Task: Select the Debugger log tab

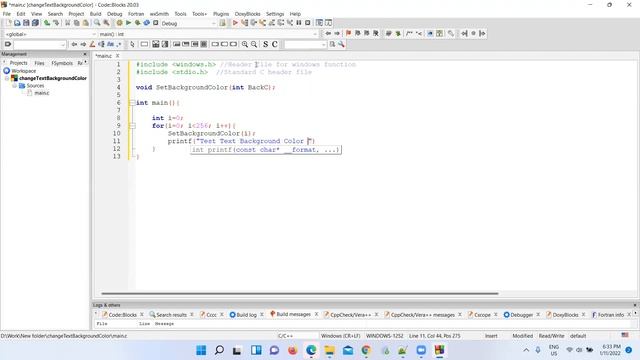Action: [x=518, y=315]
